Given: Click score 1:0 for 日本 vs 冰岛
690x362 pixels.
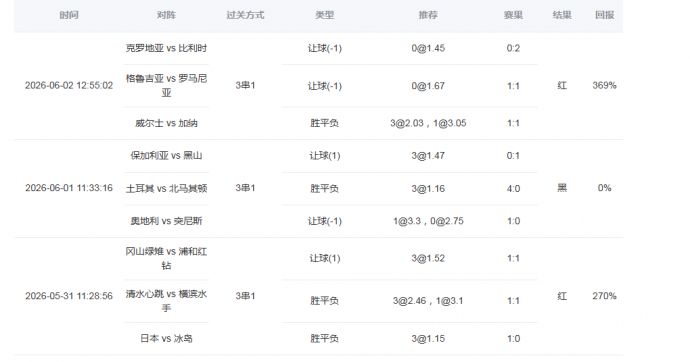Looking at the screenshot, I should pyautogui.click(x=513, y=339).
